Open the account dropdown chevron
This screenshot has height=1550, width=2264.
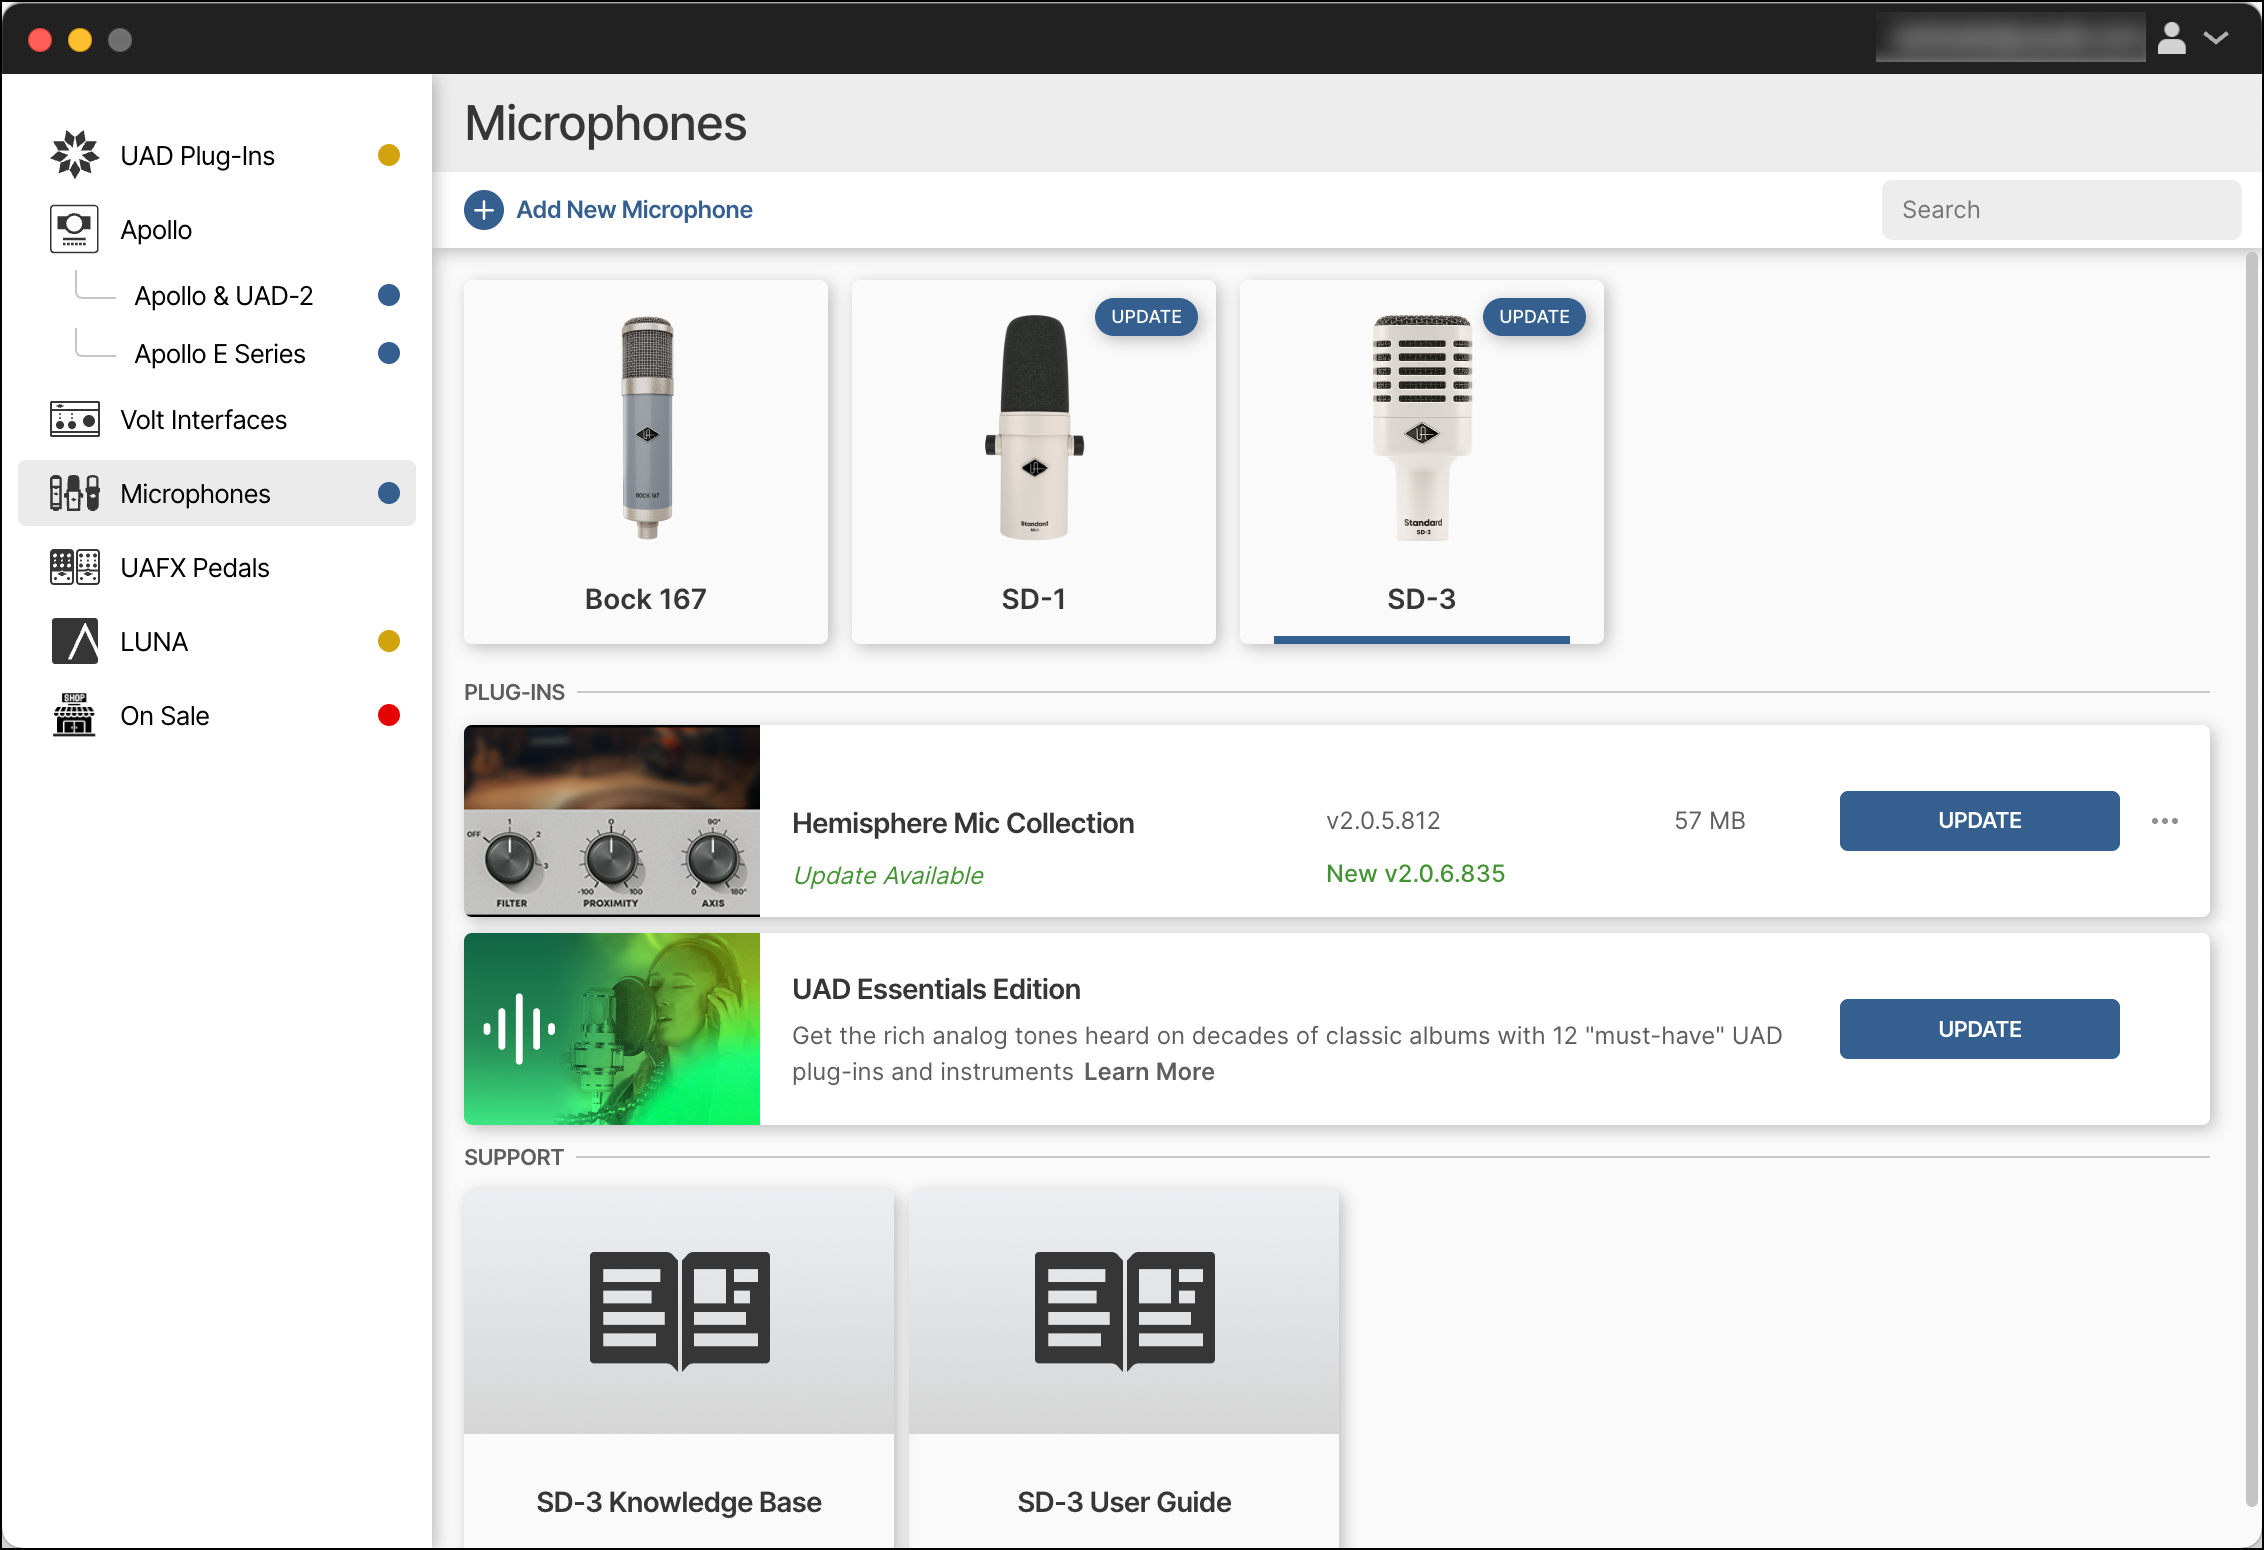[2216, 38]
